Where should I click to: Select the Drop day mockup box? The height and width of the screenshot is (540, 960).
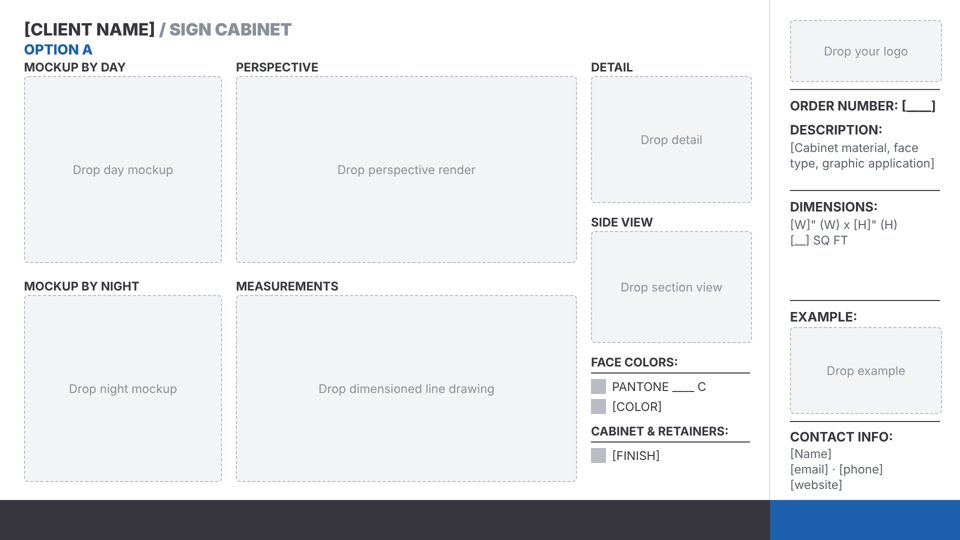click(x=123, y=170)
